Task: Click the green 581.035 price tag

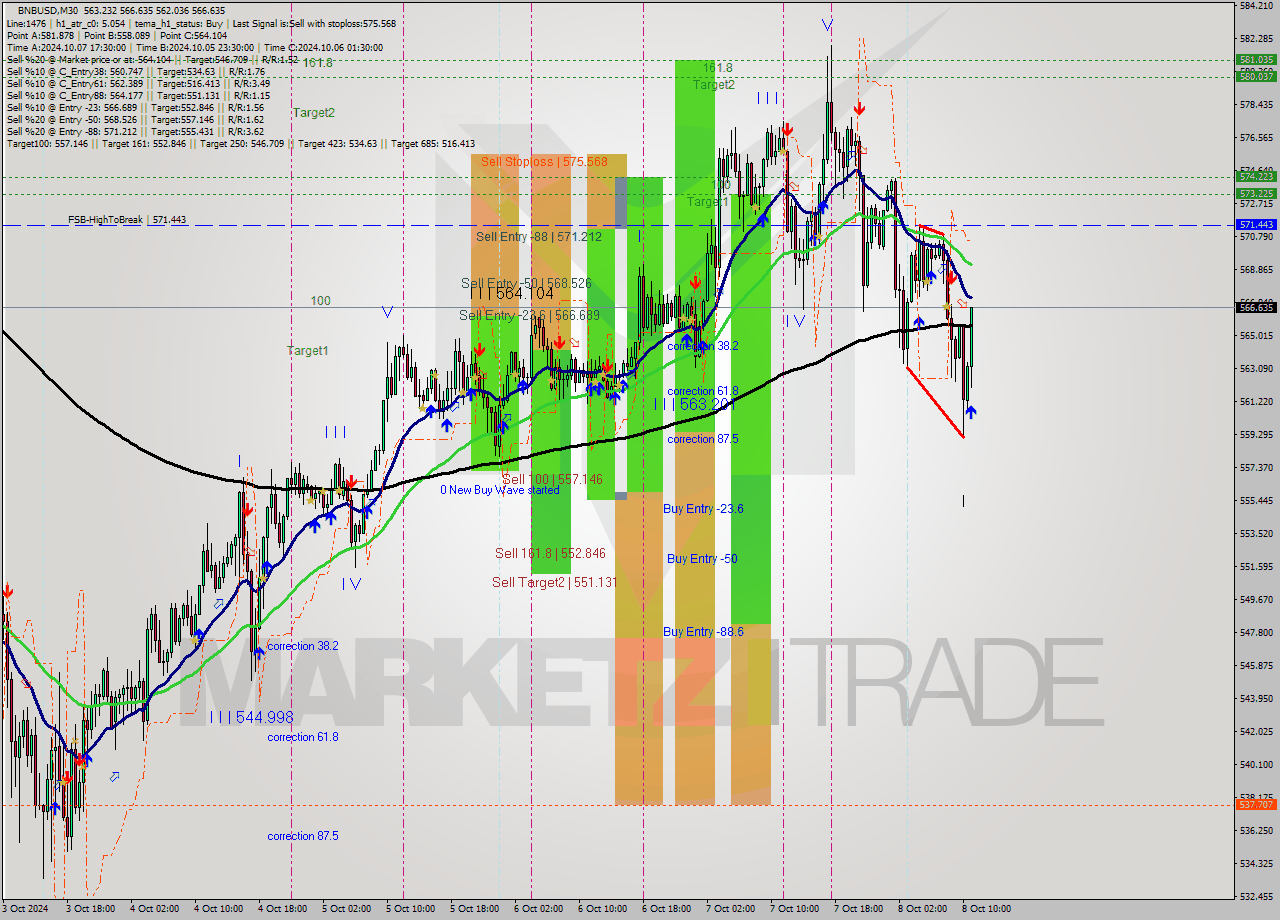Action: 1256,60
